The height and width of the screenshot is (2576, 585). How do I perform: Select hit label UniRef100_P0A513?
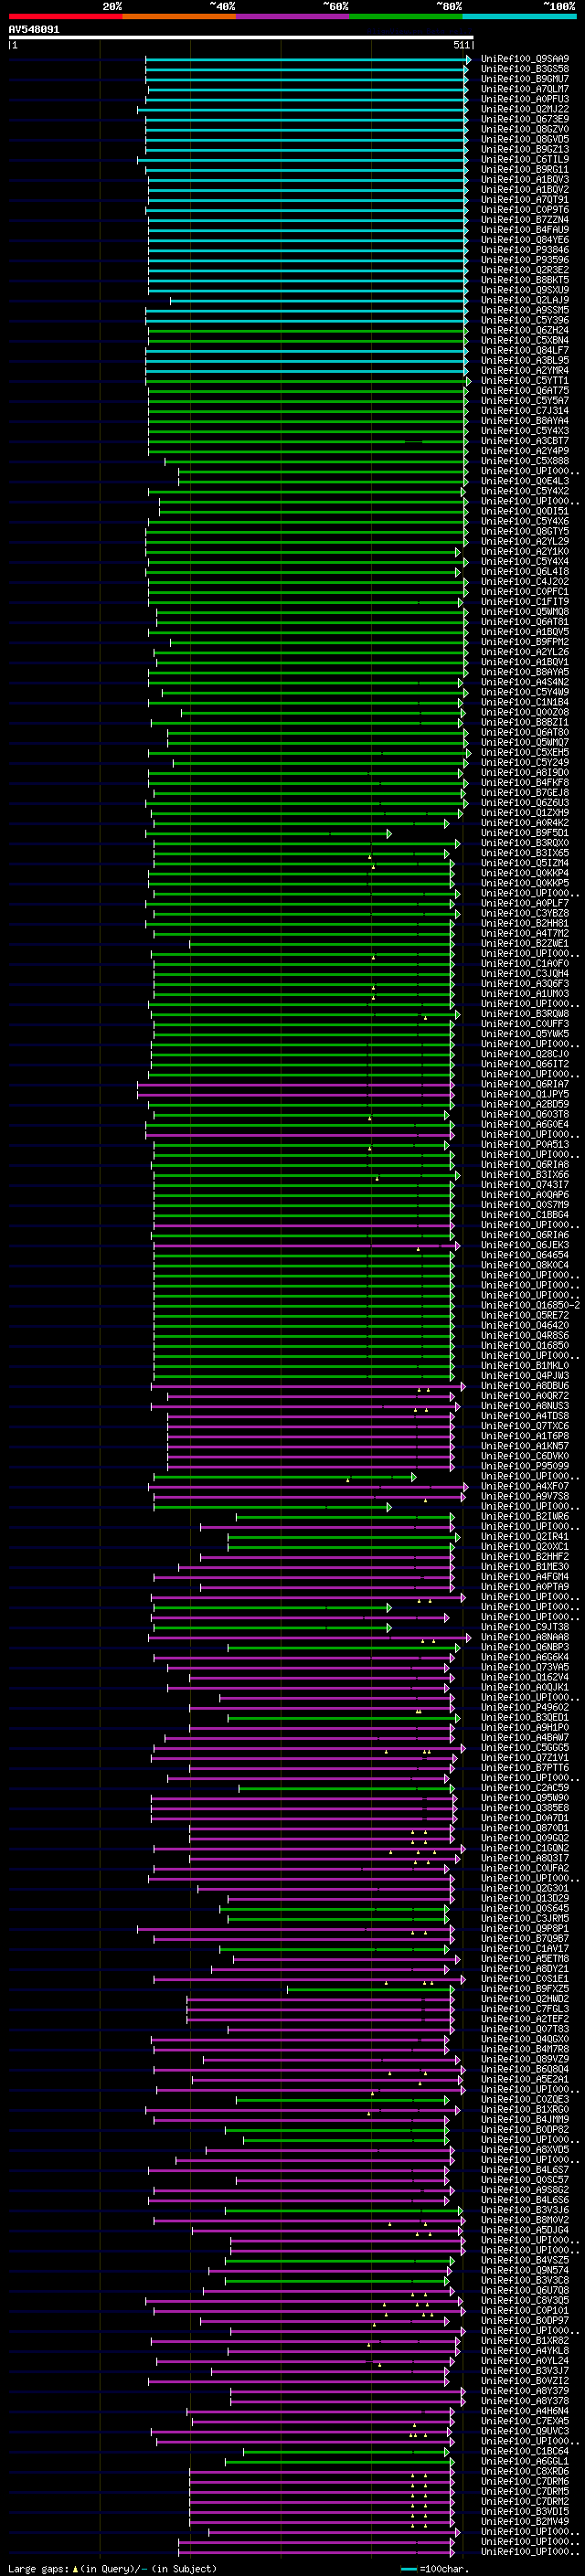coord(525,1144)
